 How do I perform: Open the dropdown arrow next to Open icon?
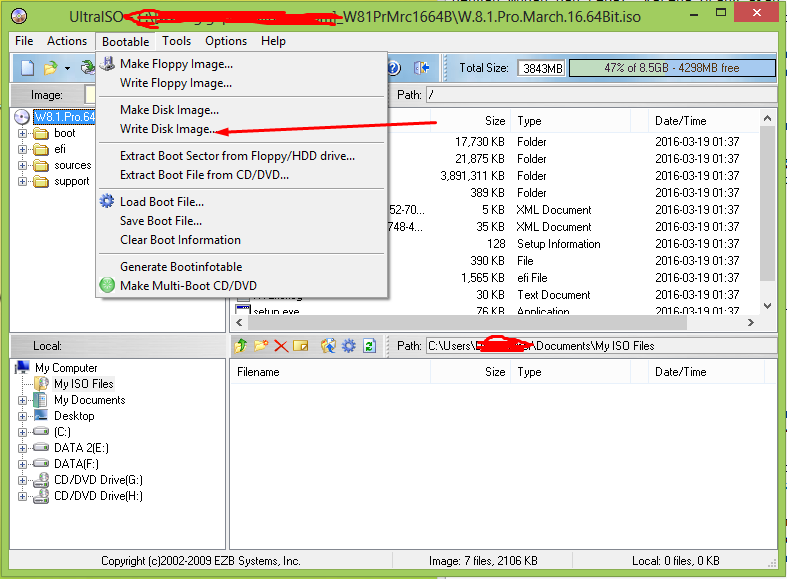[x=67, y=68]
